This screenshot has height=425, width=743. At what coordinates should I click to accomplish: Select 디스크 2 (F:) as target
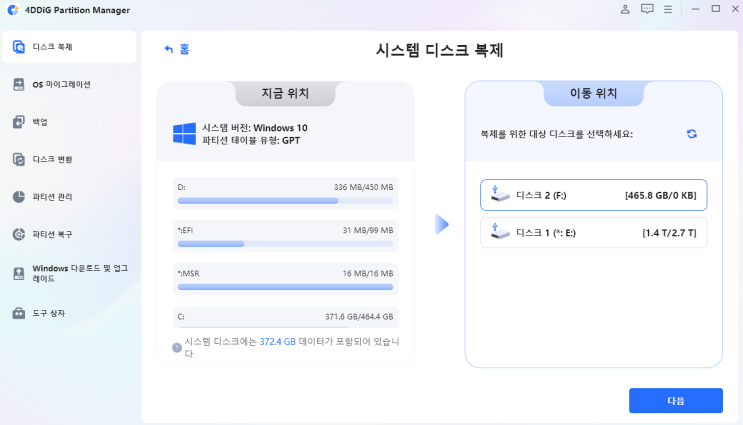[593, 195]
